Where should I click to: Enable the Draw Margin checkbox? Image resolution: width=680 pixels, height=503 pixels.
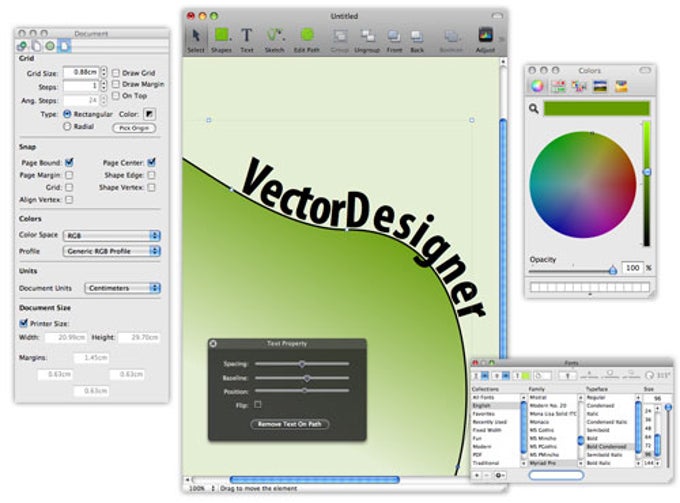[x=116, y=84]
